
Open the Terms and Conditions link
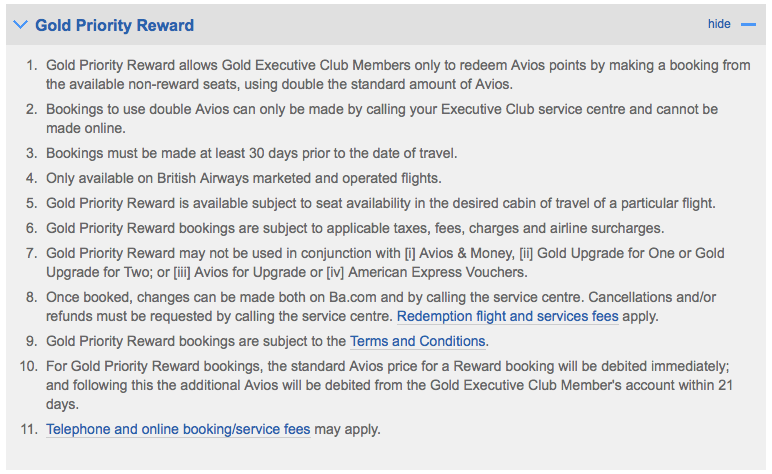click(x=417, y=341)
